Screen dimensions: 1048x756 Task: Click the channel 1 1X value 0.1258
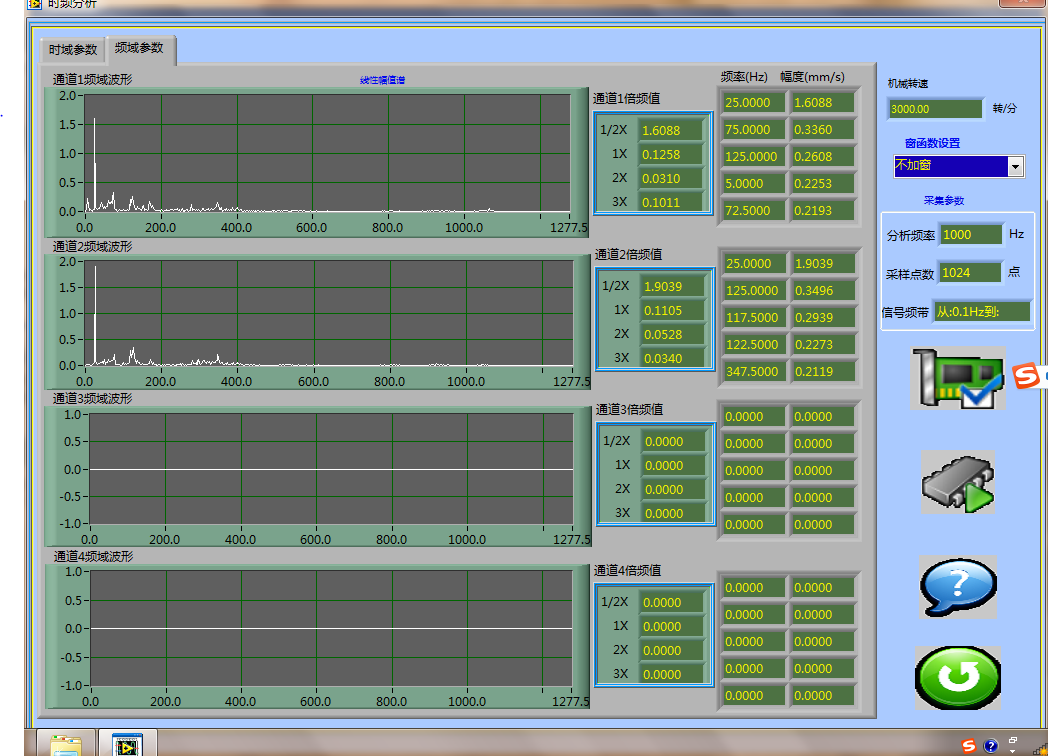672,154
